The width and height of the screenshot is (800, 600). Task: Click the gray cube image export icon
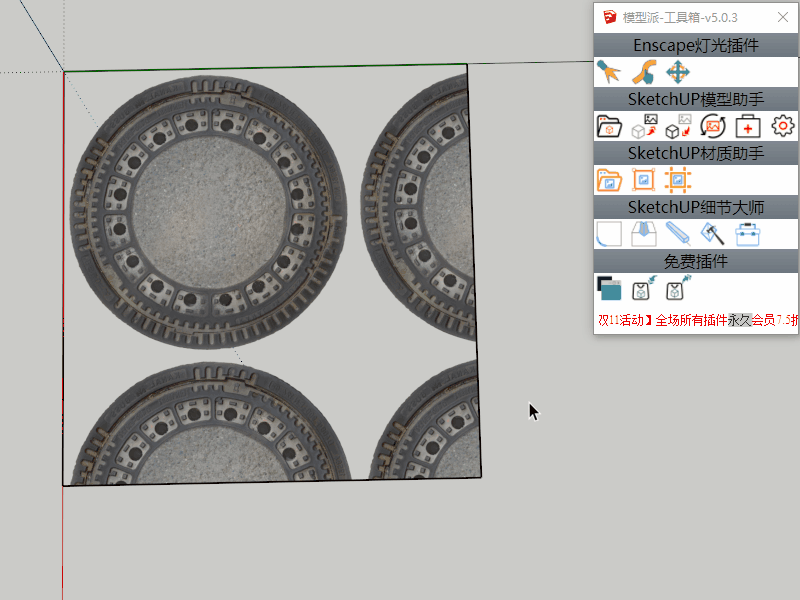click(643, 126)
